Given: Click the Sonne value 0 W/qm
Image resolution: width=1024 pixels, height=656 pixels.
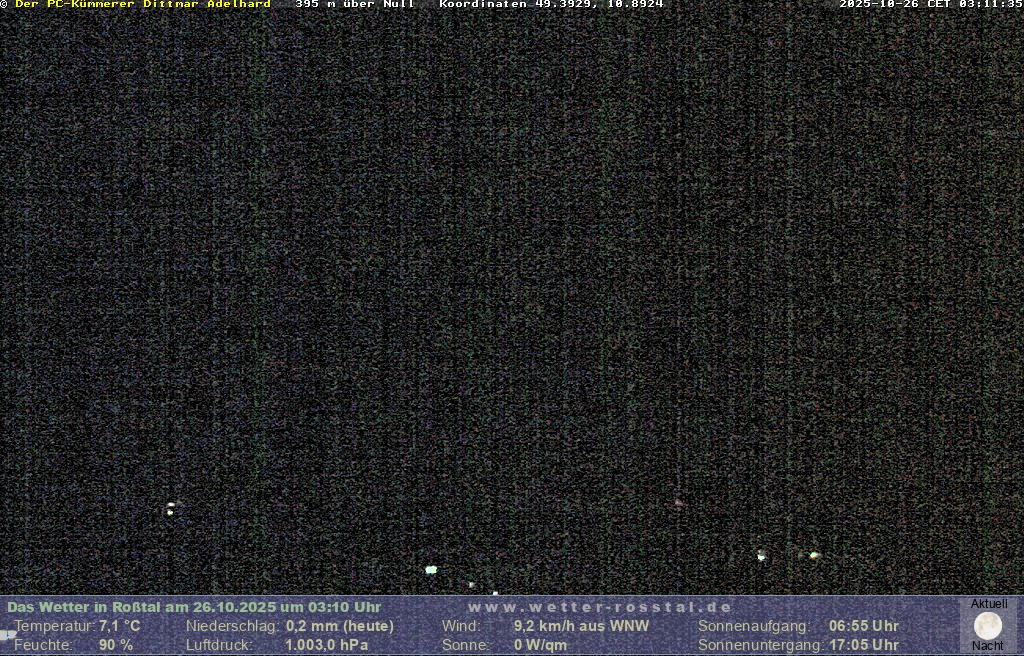Looking at the screenshot, I should click(540, 645).
